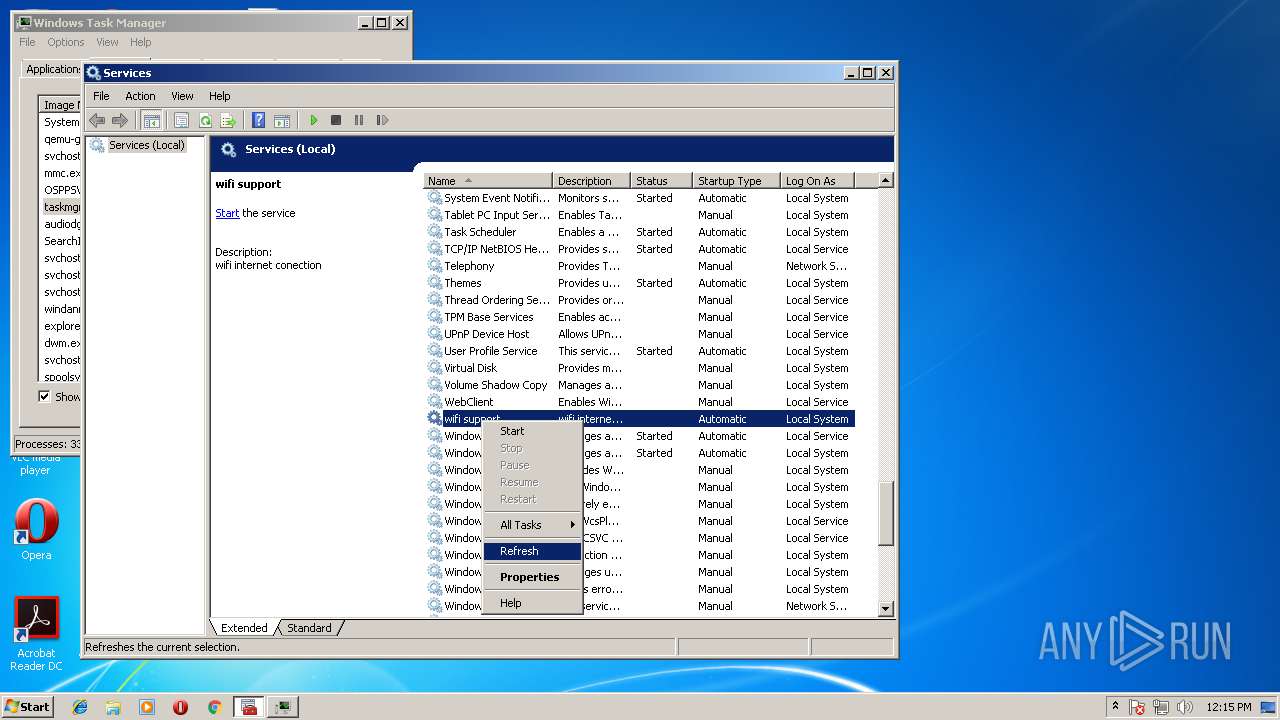Viewport: 1280px width, 720px height.
Task: Click the Start button
Action: pos(28,707)
